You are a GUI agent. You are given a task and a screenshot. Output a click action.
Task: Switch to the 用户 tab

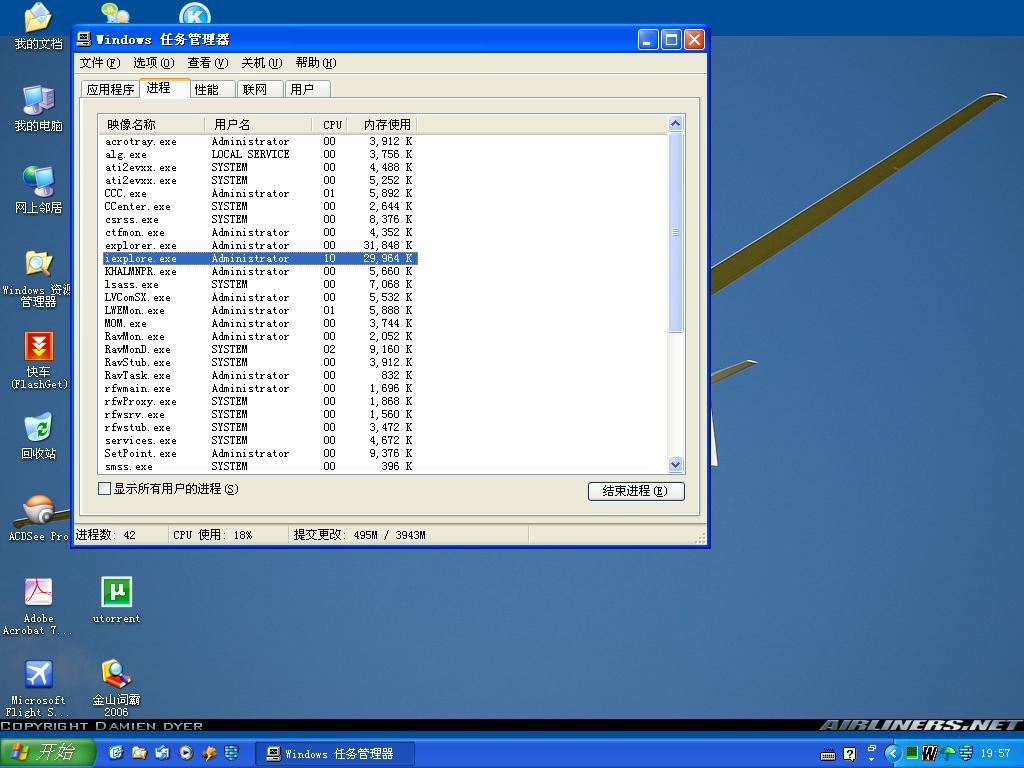tap(308, 89)
